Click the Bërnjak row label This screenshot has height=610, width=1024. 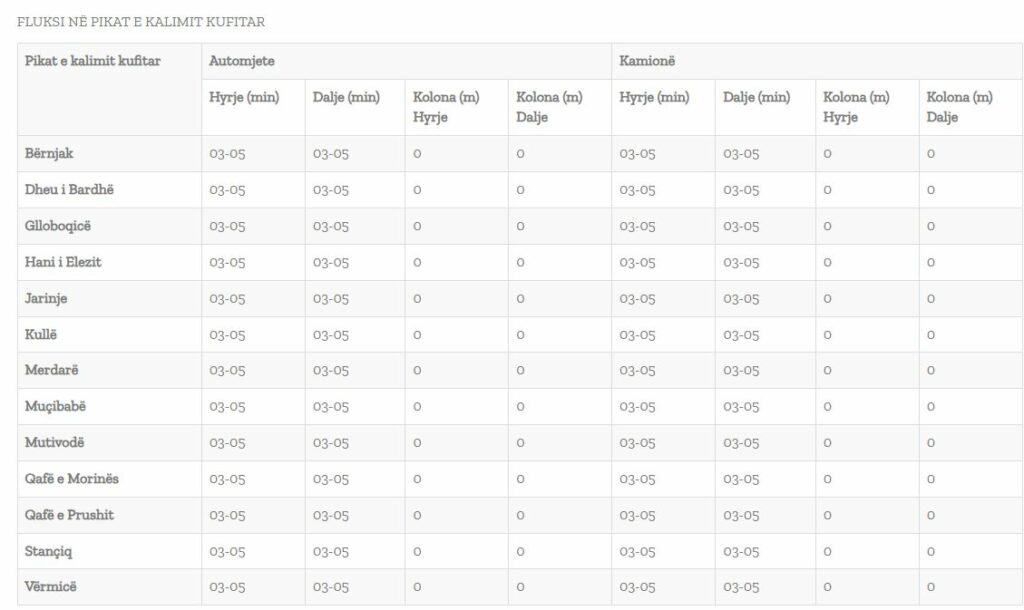49,153
